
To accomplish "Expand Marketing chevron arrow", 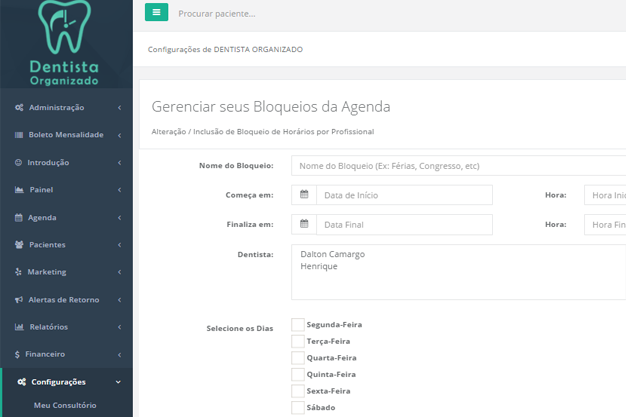I will [119, 272].
